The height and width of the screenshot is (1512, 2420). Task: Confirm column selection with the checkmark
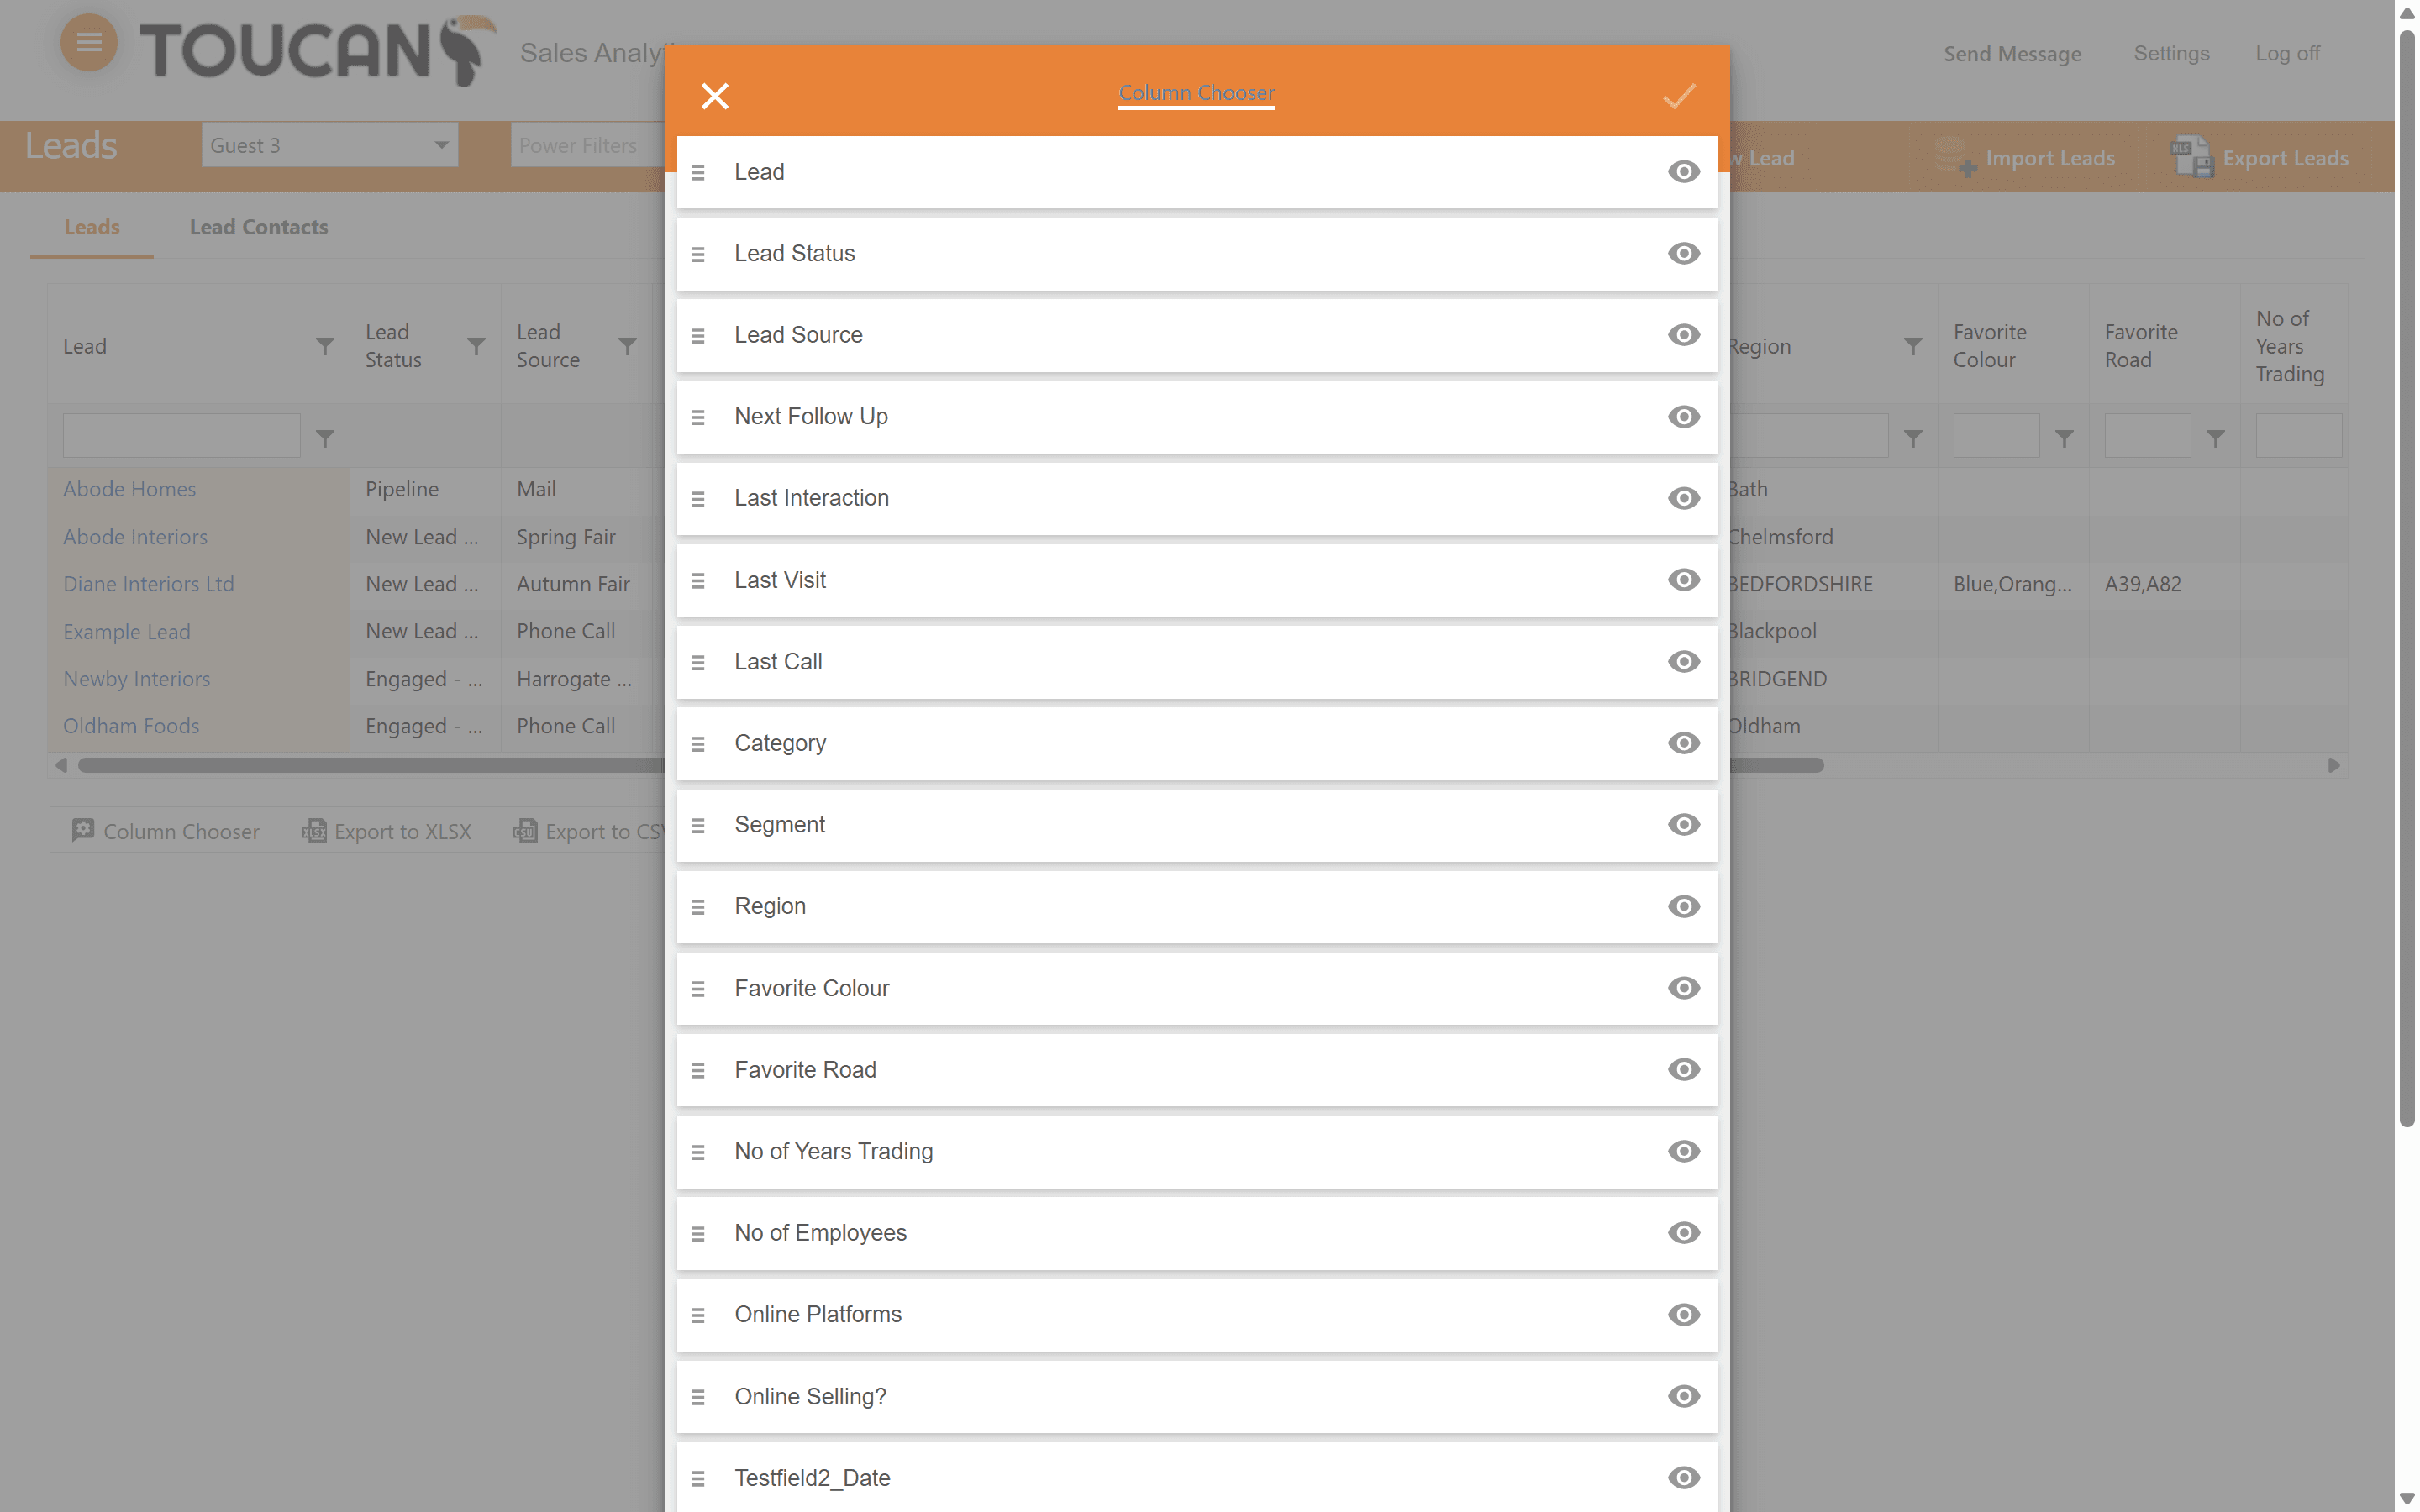1679,96
